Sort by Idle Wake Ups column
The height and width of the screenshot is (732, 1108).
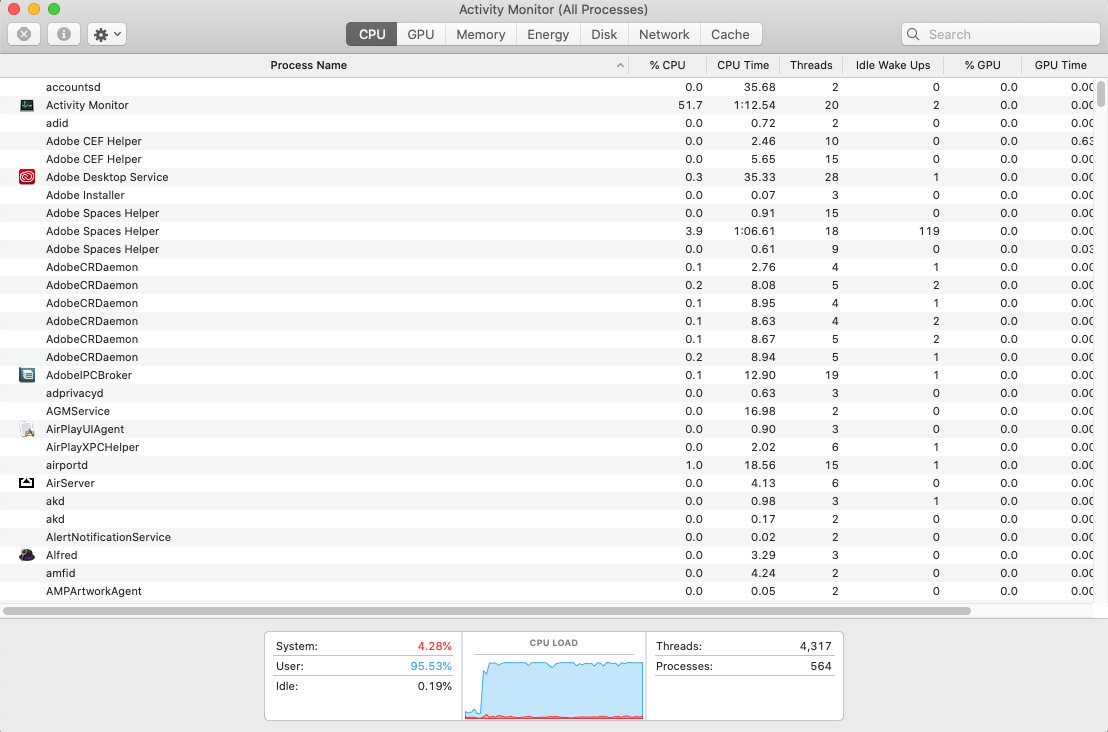click(892, 65)
